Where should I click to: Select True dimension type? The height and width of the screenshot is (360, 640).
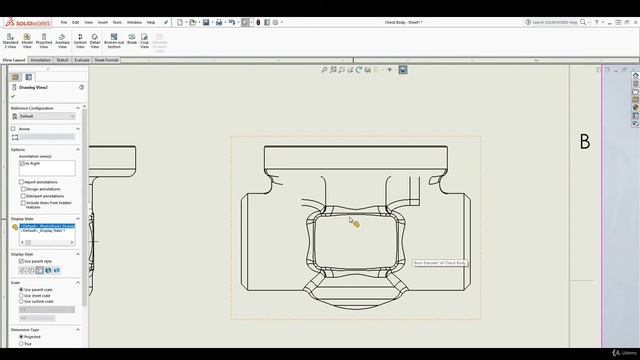pyautogui.click(x=21, y=344)
